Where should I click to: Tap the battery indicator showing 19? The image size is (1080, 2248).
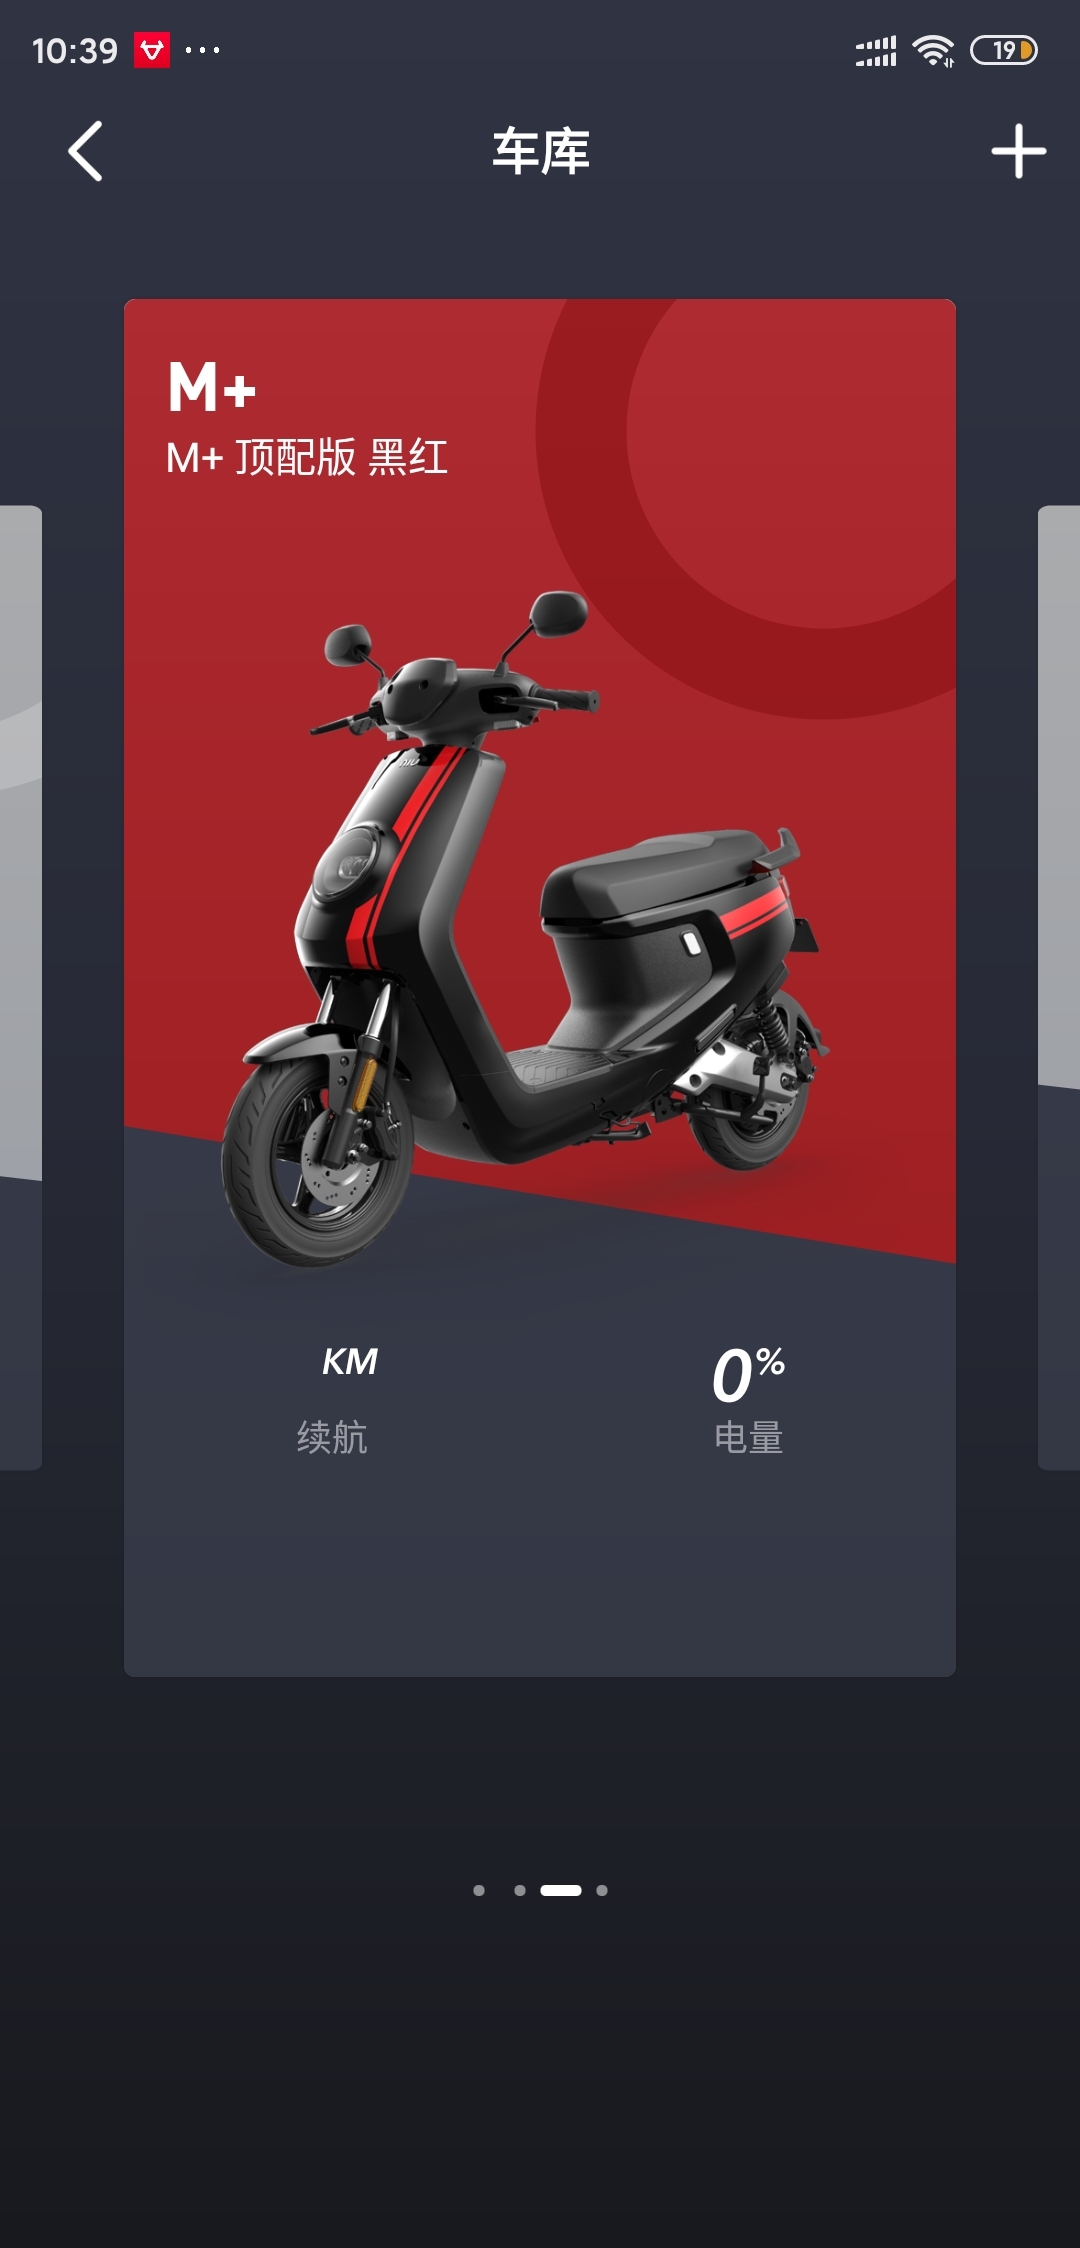(1004, 50)
